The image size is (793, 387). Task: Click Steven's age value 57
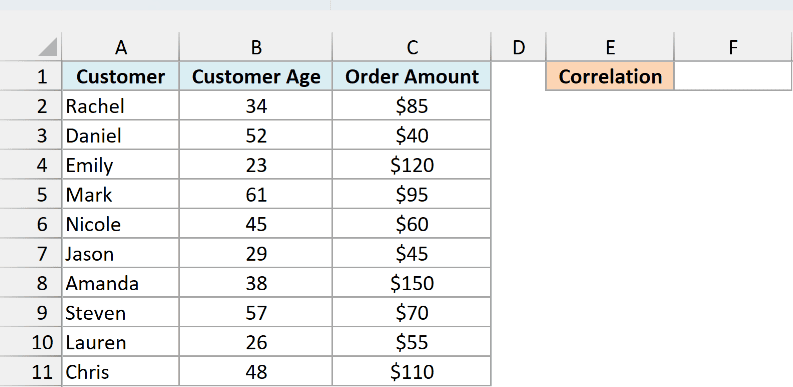click(x=256, y=313)
